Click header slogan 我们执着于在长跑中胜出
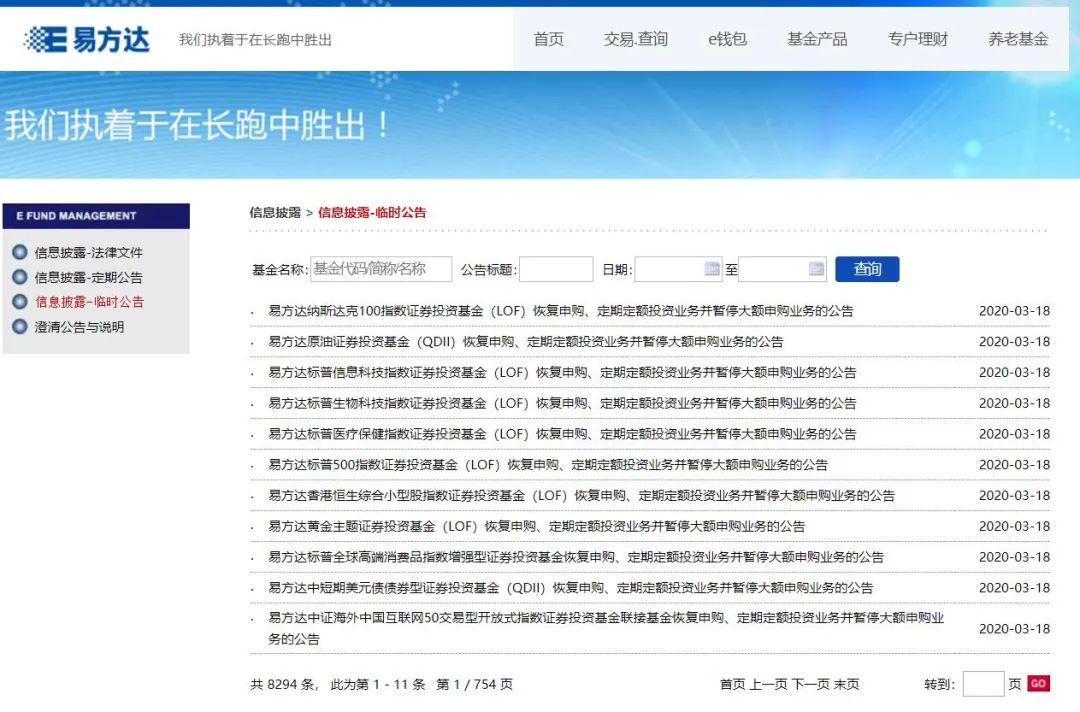 coord(255,39)
